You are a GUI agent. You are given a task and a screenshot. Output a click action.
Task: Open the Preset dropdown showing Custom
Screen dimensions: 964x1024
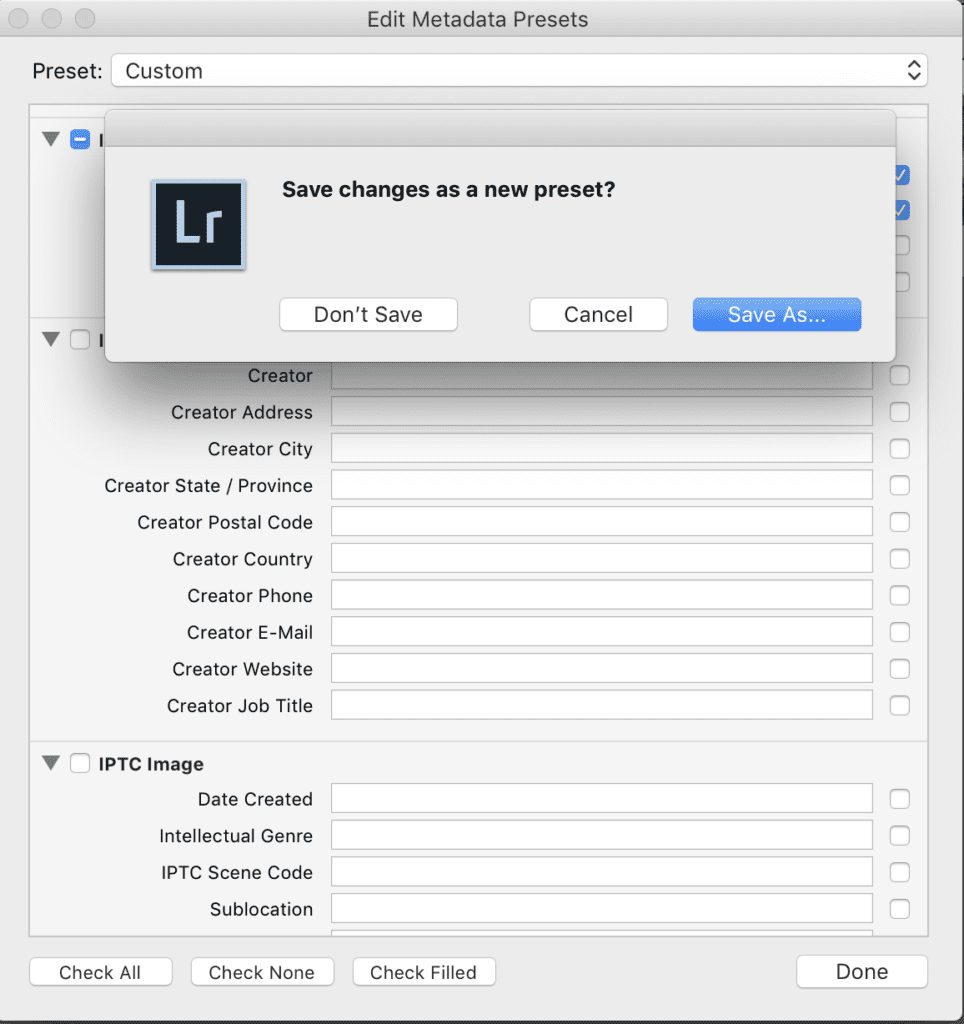(518, 70)
